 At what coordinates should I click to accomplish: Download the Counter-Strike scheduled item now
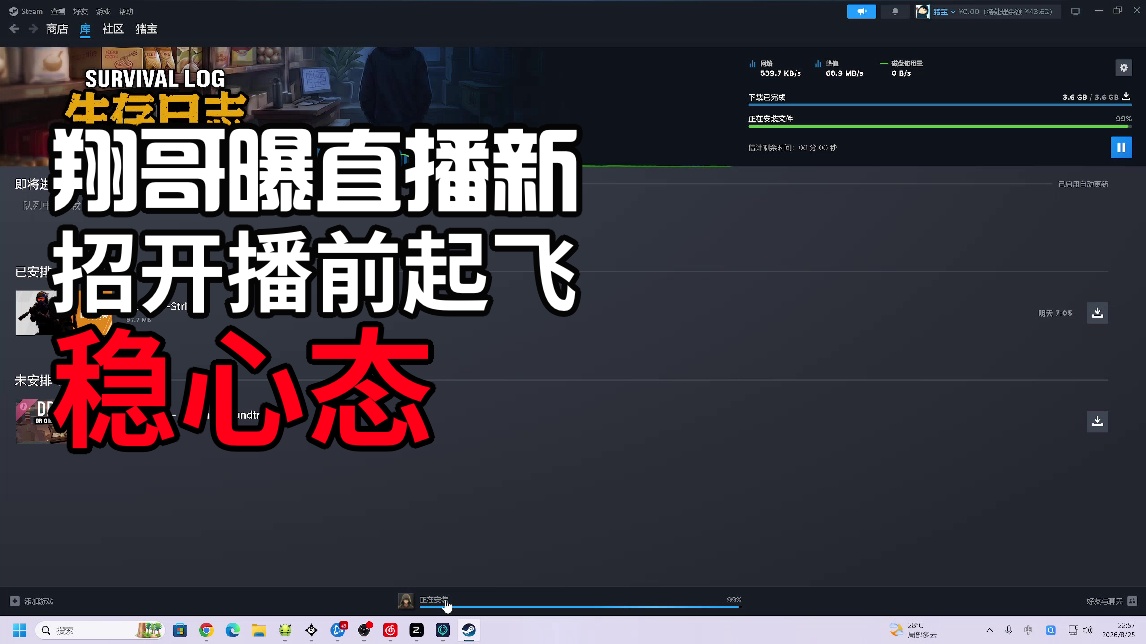pos(1097,313)
